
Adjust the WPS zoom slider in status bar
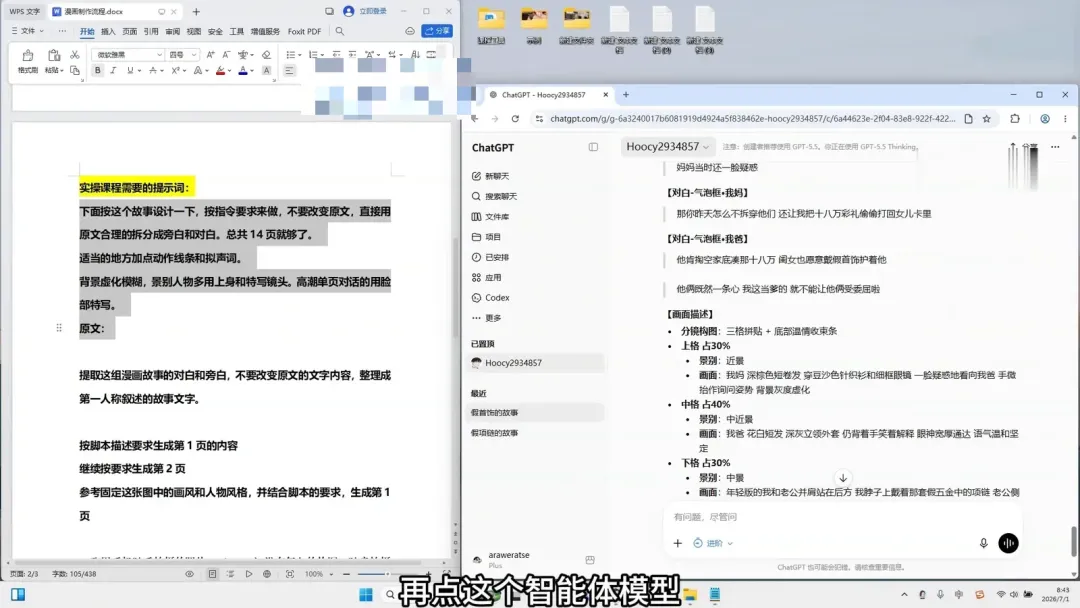click(386, 574)
